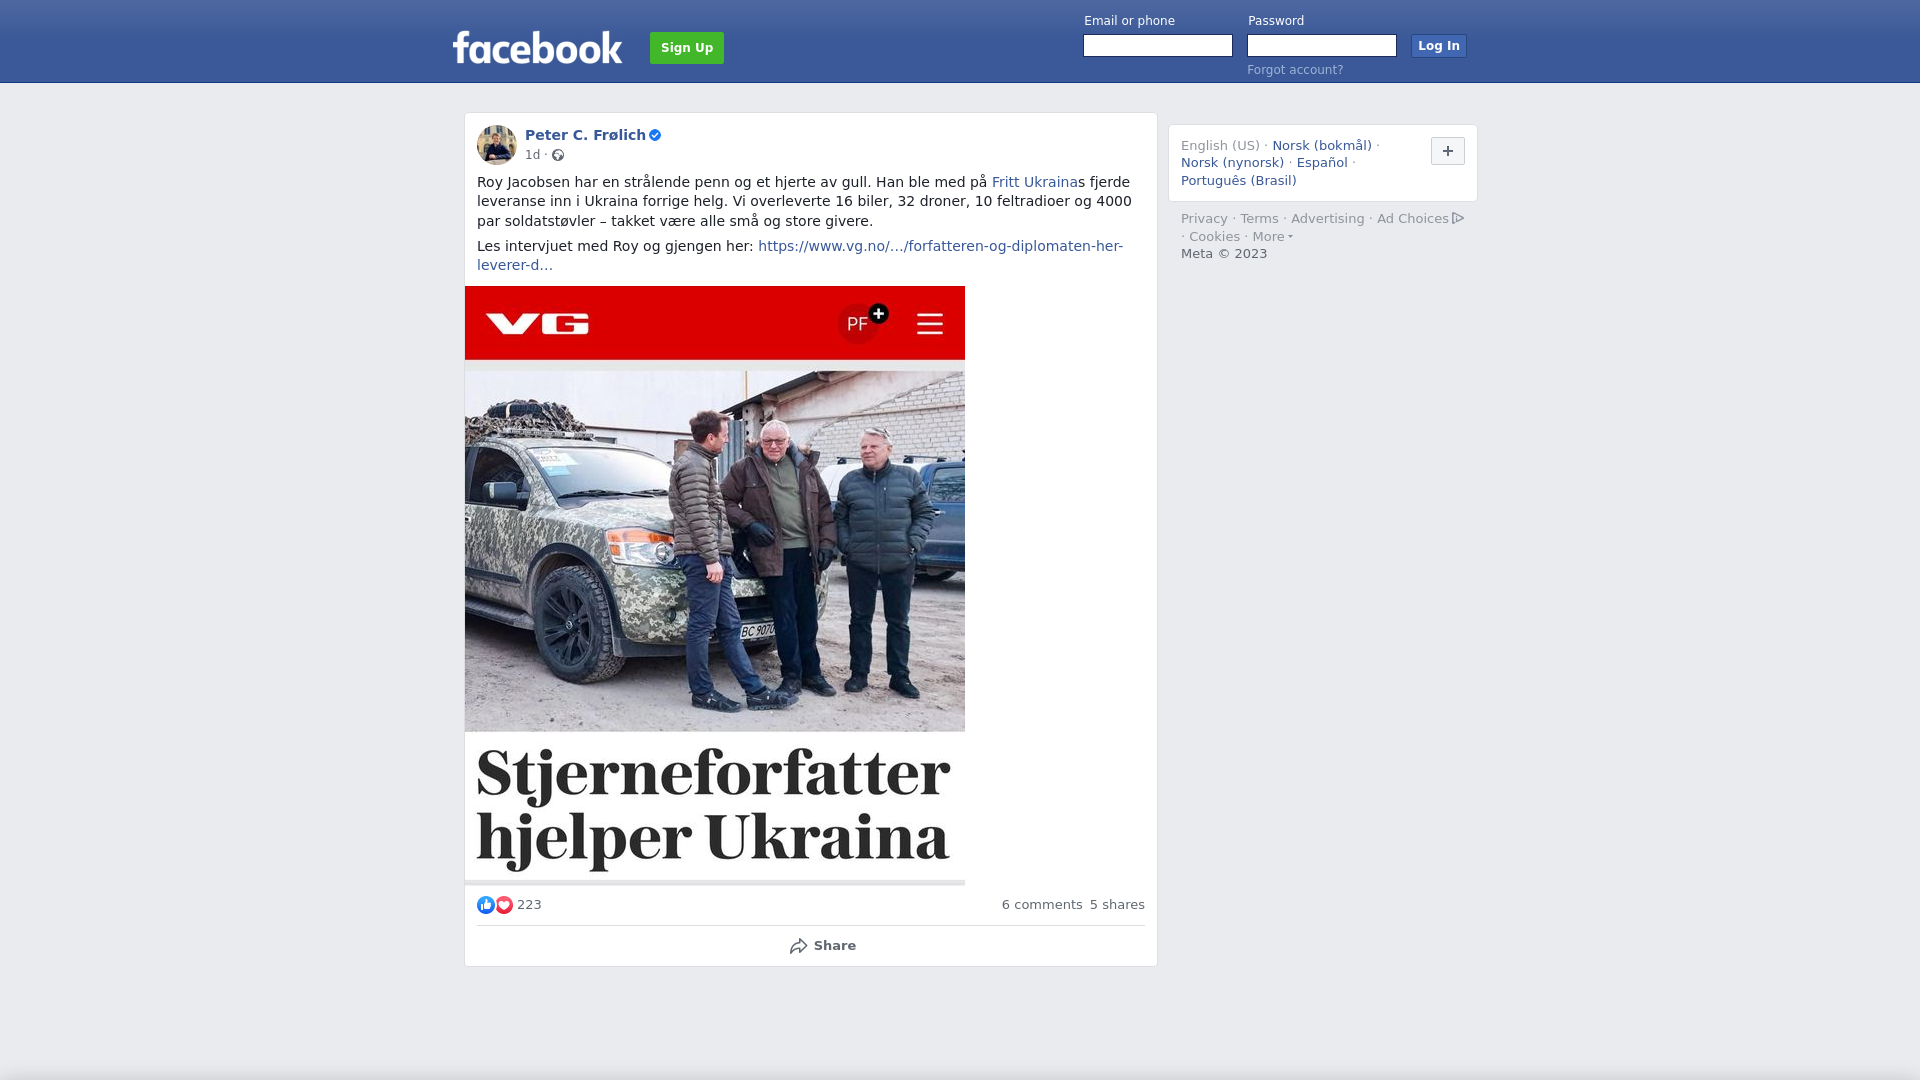Click the verified badge beside Peter C. Frølich
Viewport: 1920px width, 1080px height.
point(655,135)
